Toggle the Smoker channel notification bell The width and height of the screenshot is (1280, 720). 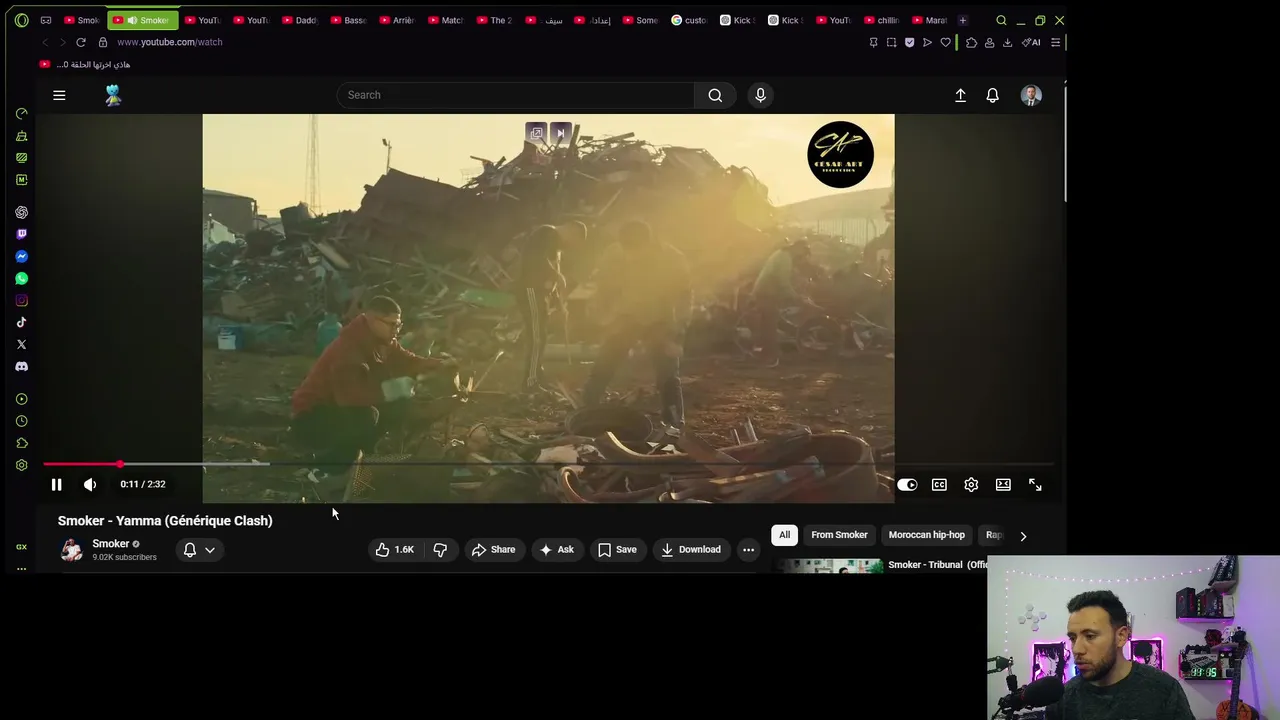(189, 549)
